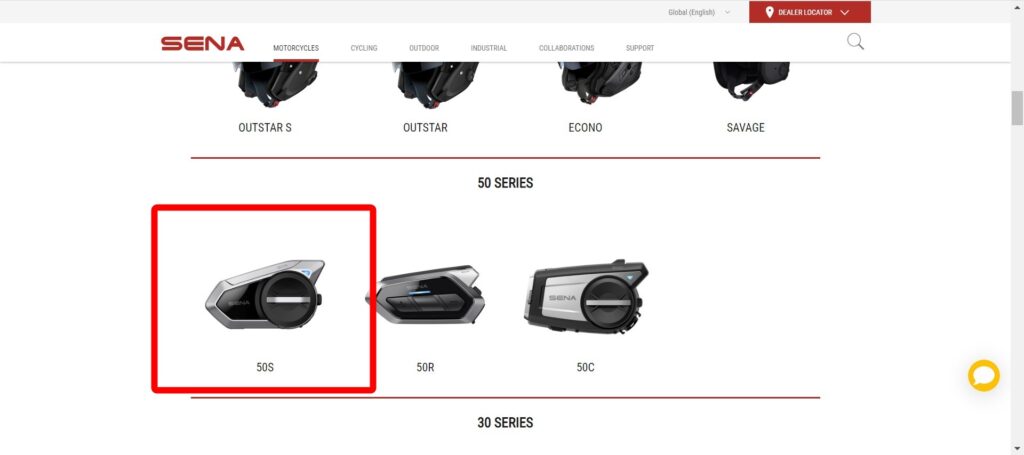Select the ECONO helmet link
The height and width of the screenshot is (455, 1024).
click(585, 128)
